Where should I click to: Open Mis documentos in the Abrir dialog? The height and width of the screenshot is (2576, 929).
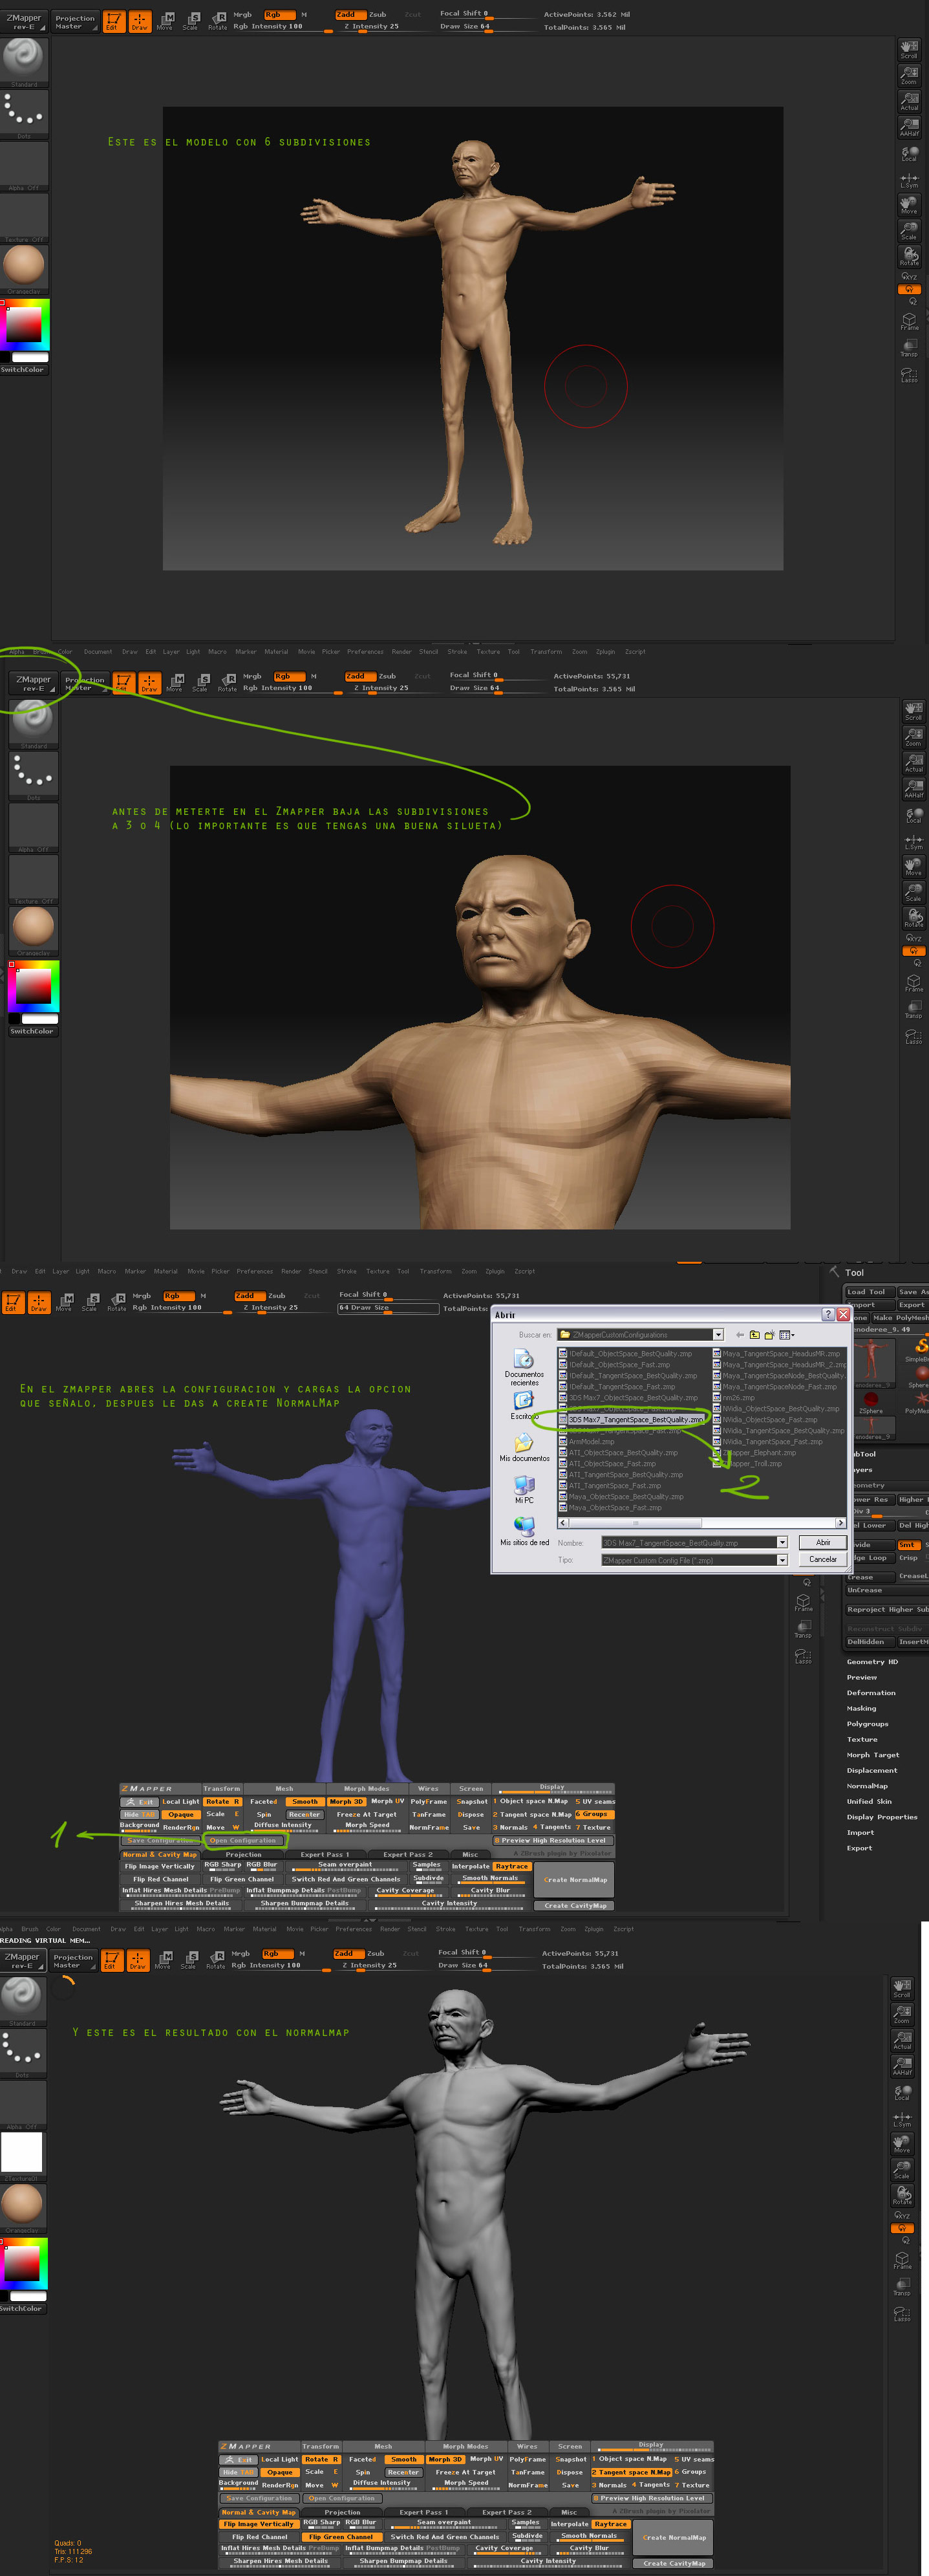524,1447
